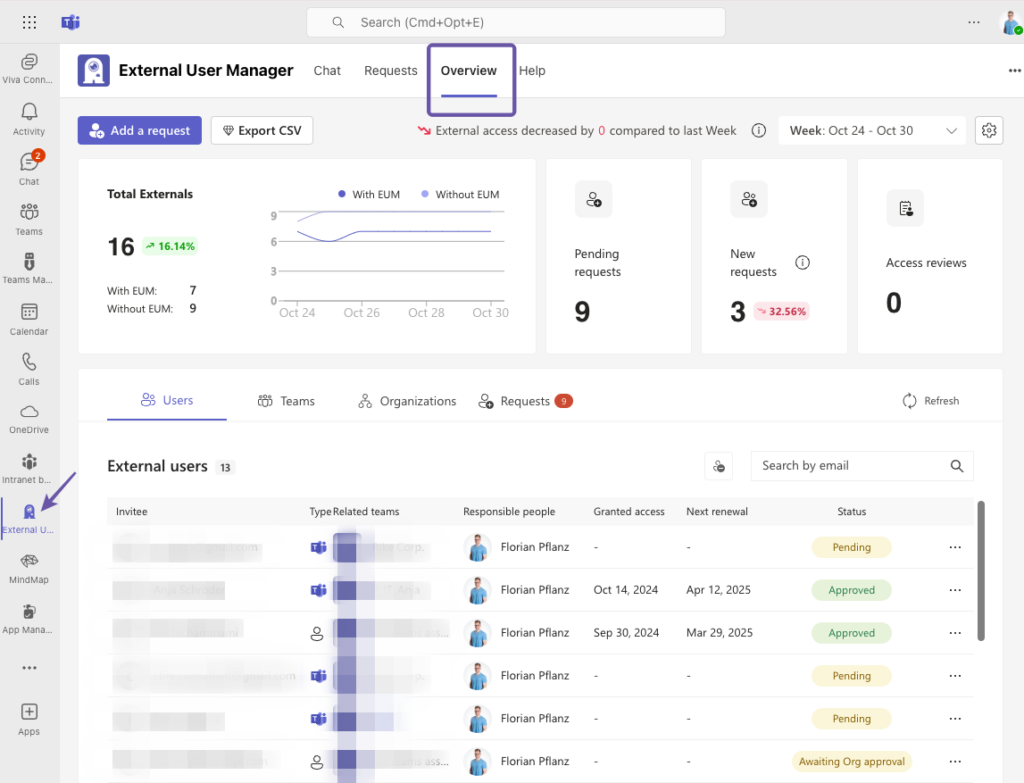
Task: Open options for Awaiting Org approval row
Action: (x=955, y=761)
